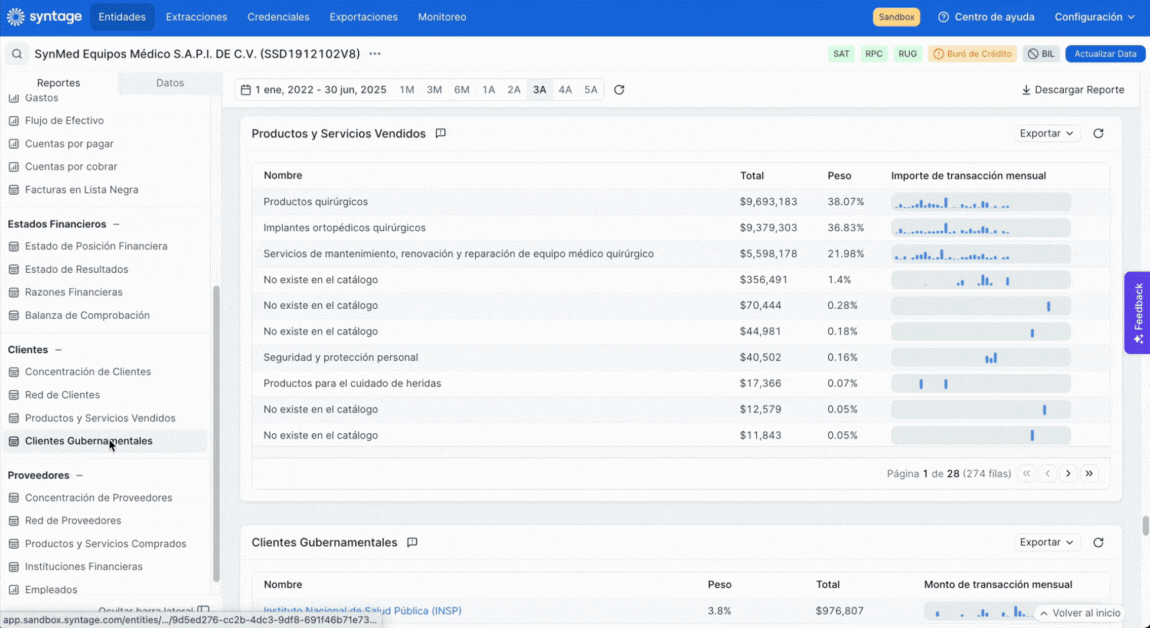
Task: Toggle the Buró de Crédito badge
Action: coord(972,54)
